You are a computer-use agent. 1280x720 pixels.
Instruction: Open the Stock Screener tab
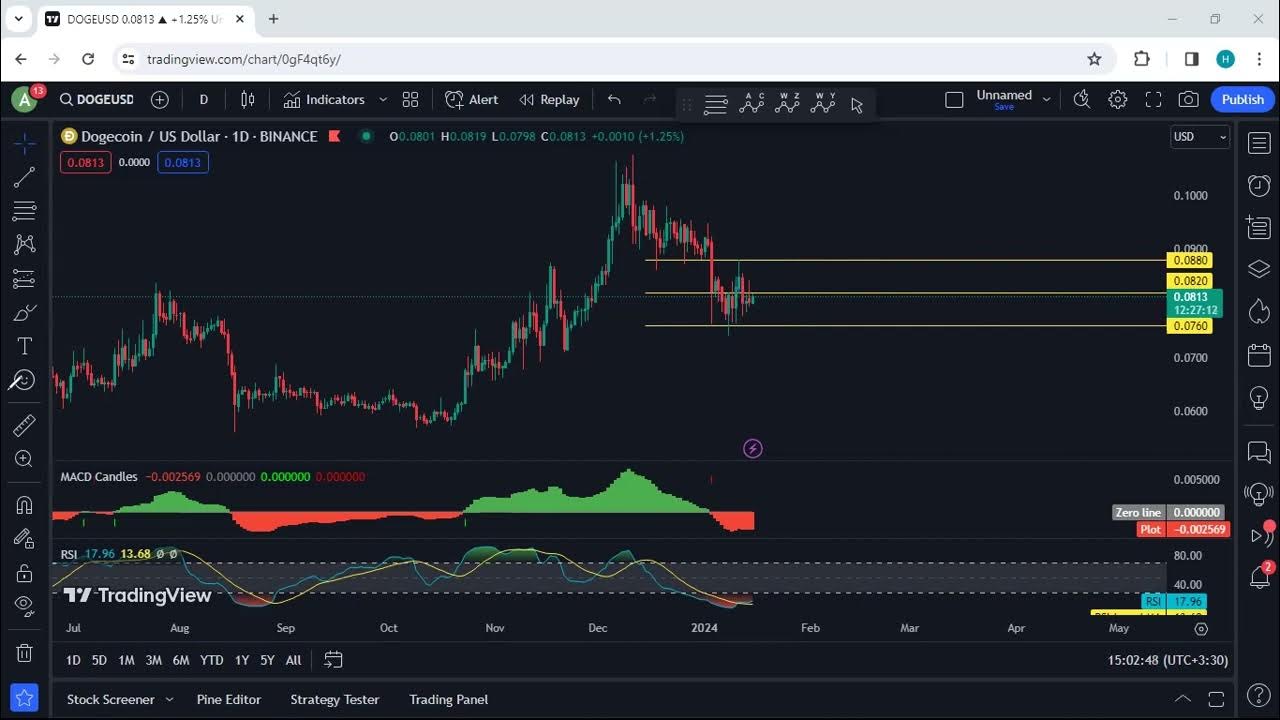110,699
